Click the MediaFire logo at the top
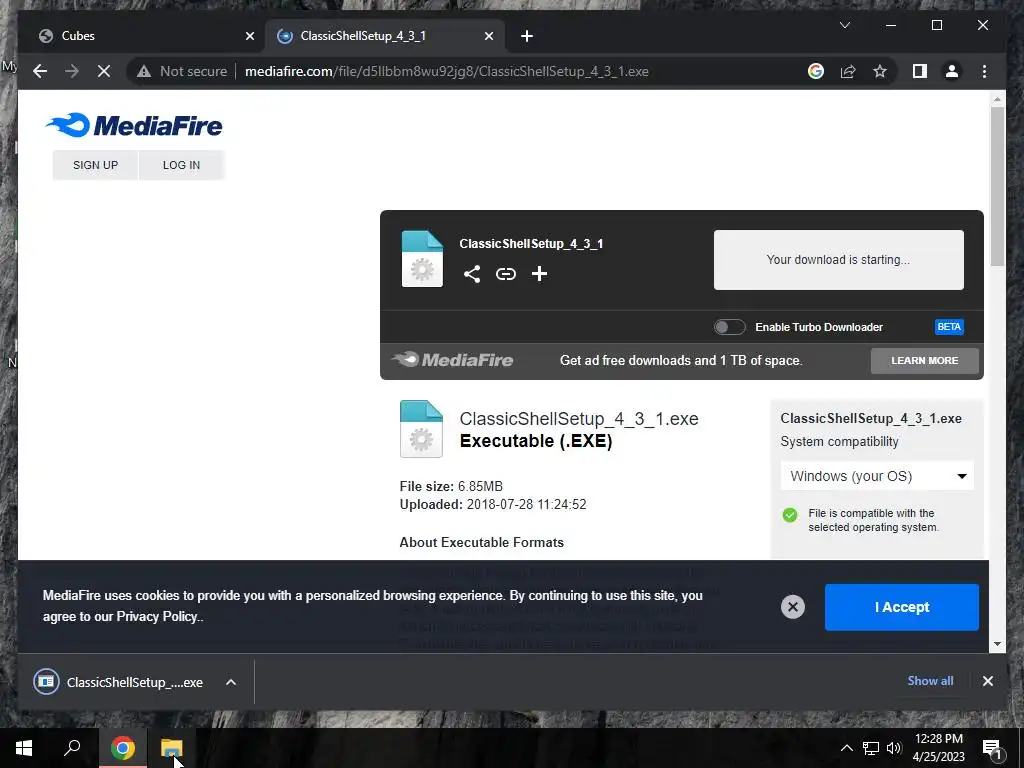 (x=134, y=125)
